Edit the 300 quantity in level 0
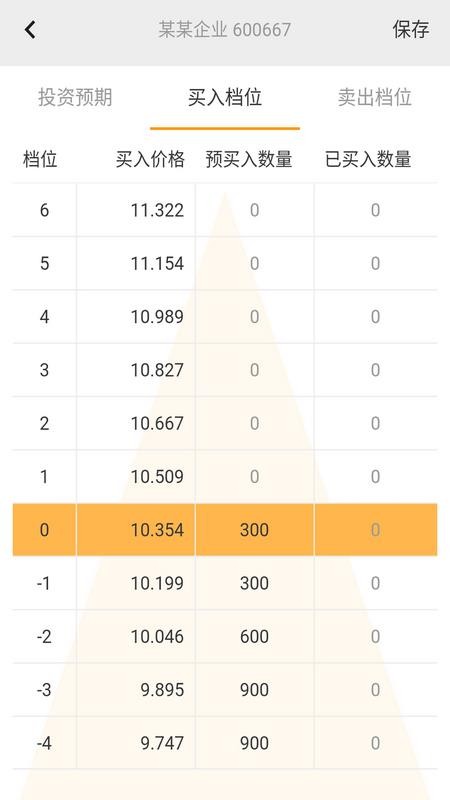 (x=255, y=530)
